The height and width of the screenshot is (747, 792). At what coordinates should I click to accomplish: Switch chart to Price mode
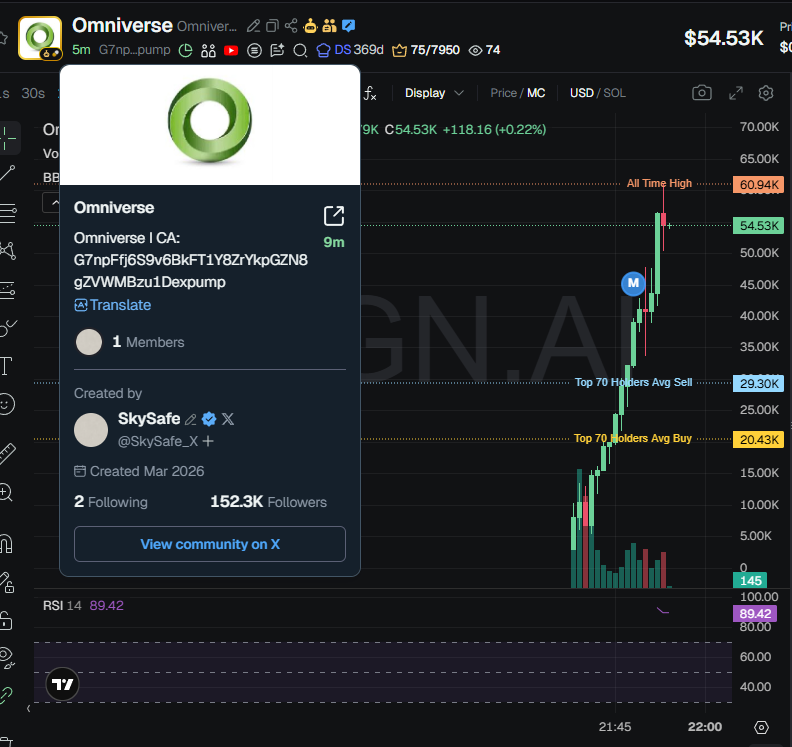pos(504,93)
